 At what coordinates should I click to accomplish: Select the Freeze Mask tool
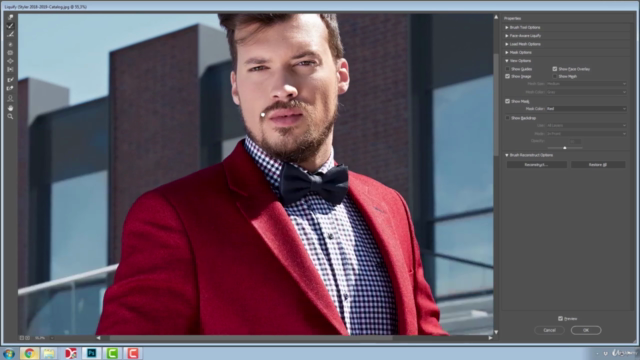(x=10, y=80)
